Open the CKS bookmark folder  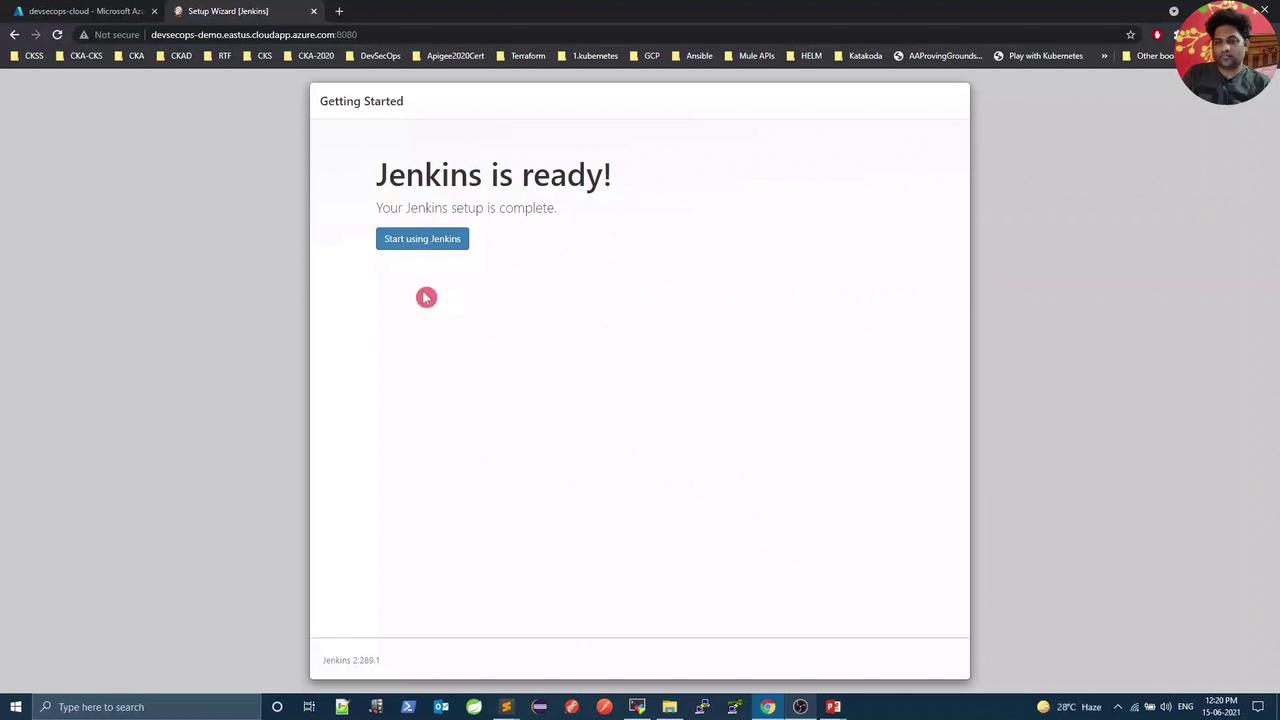[257, 56]
